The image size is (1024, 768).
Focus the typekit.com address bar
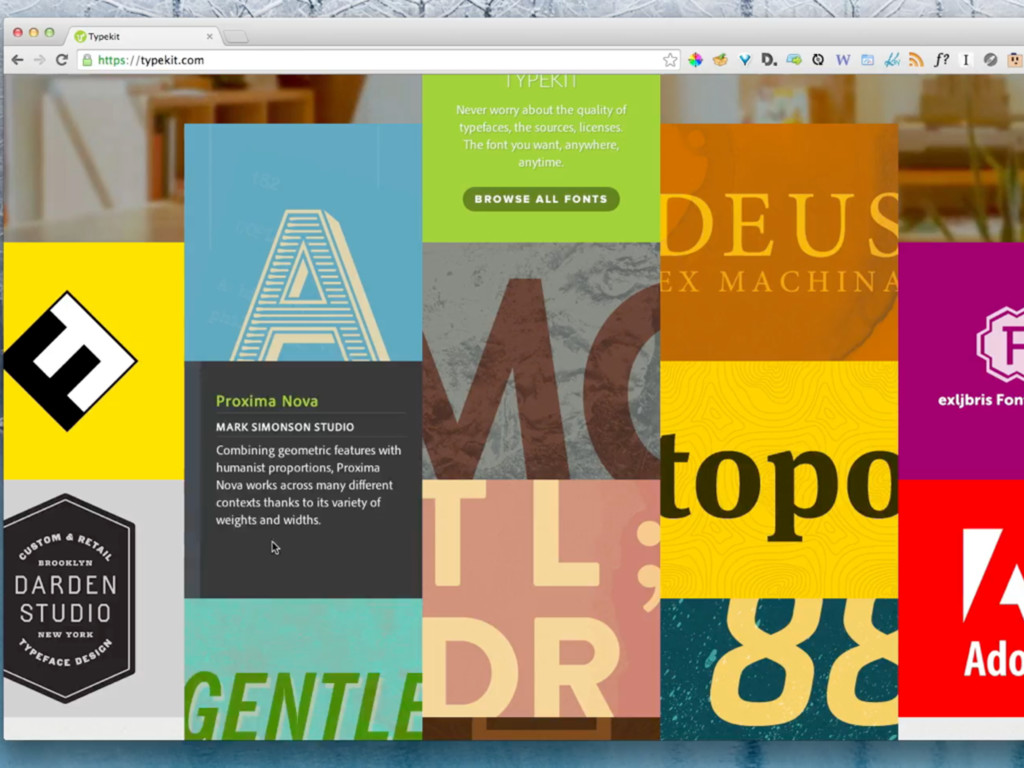pos(379,60)
